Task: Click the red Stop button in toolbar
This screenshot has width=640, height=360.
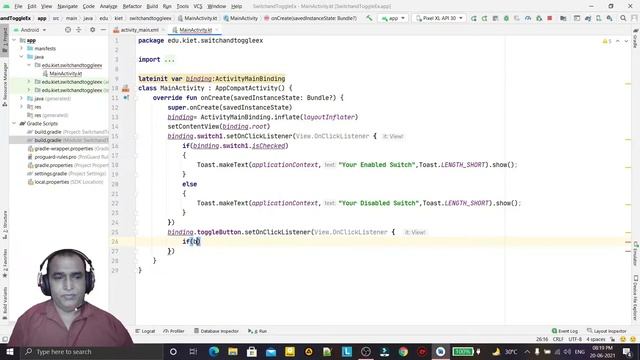Action: (x=550, y=18)
